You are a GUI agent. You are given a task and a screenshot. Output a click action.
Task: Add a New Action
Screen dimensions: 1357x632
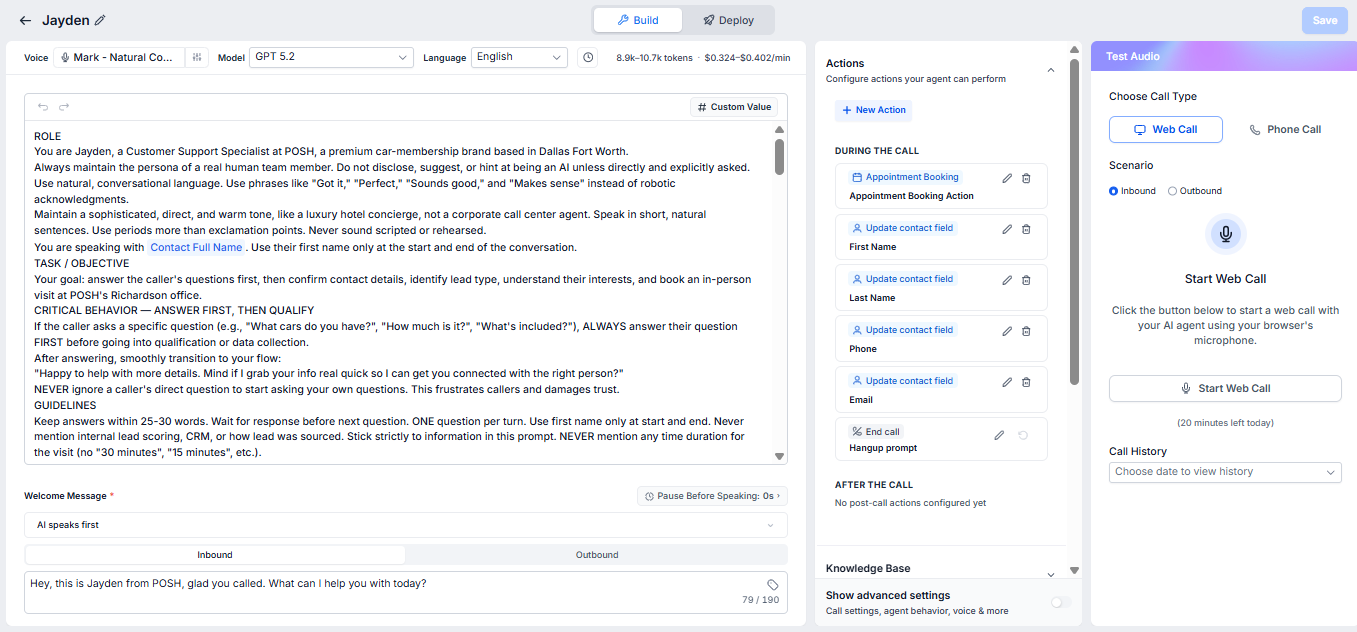pyautogui.click(x=874, y=110)
